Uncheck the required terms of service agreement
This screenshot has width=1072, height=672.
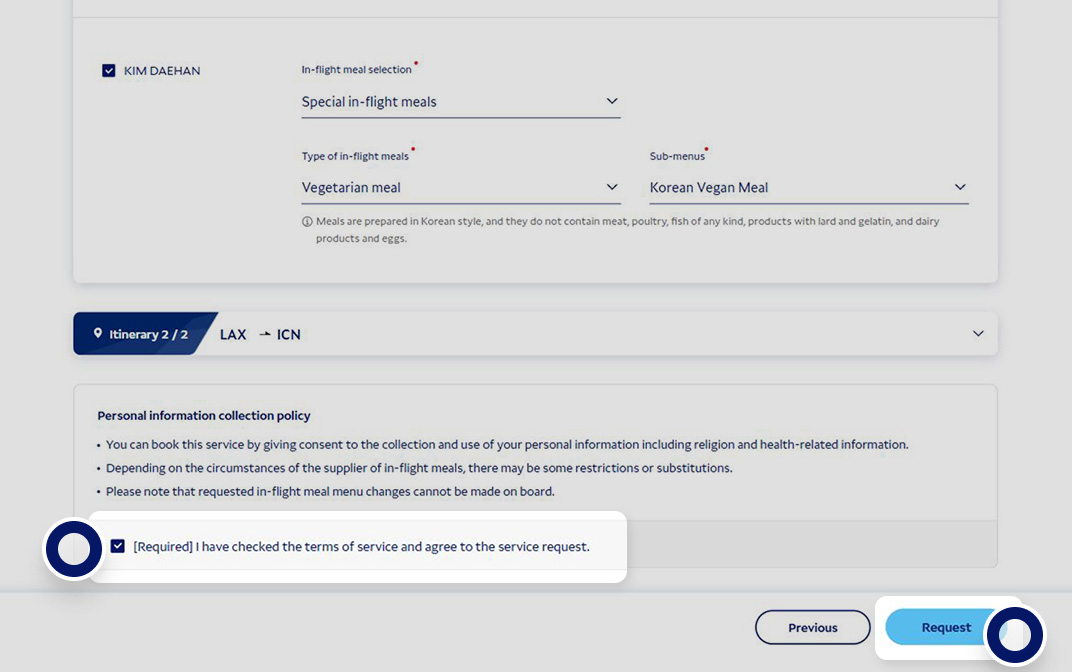click(x=117, y=546)
